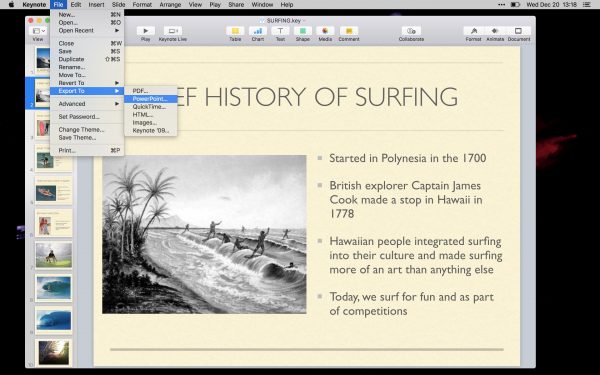The width and height of the screenshot is (600, 375).
Task: Open the Format inspector
Action: click(x=473, y=31)
